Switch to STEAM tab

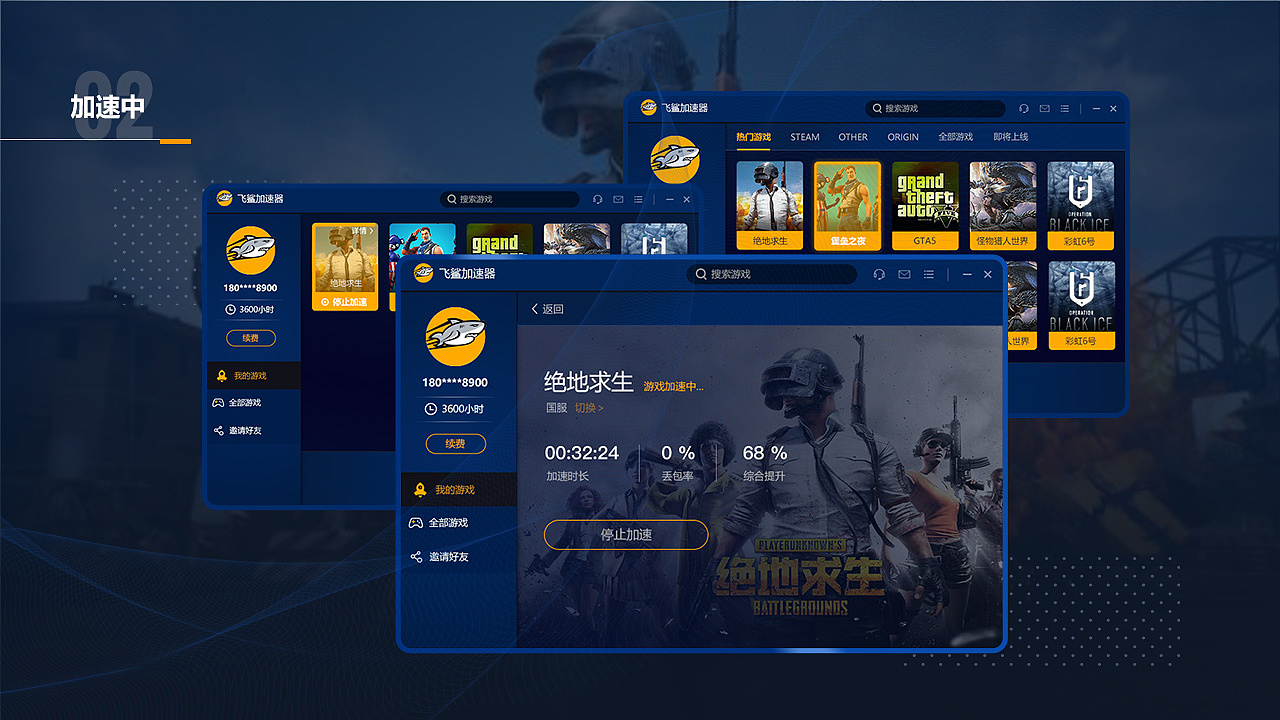coord(805,137)
